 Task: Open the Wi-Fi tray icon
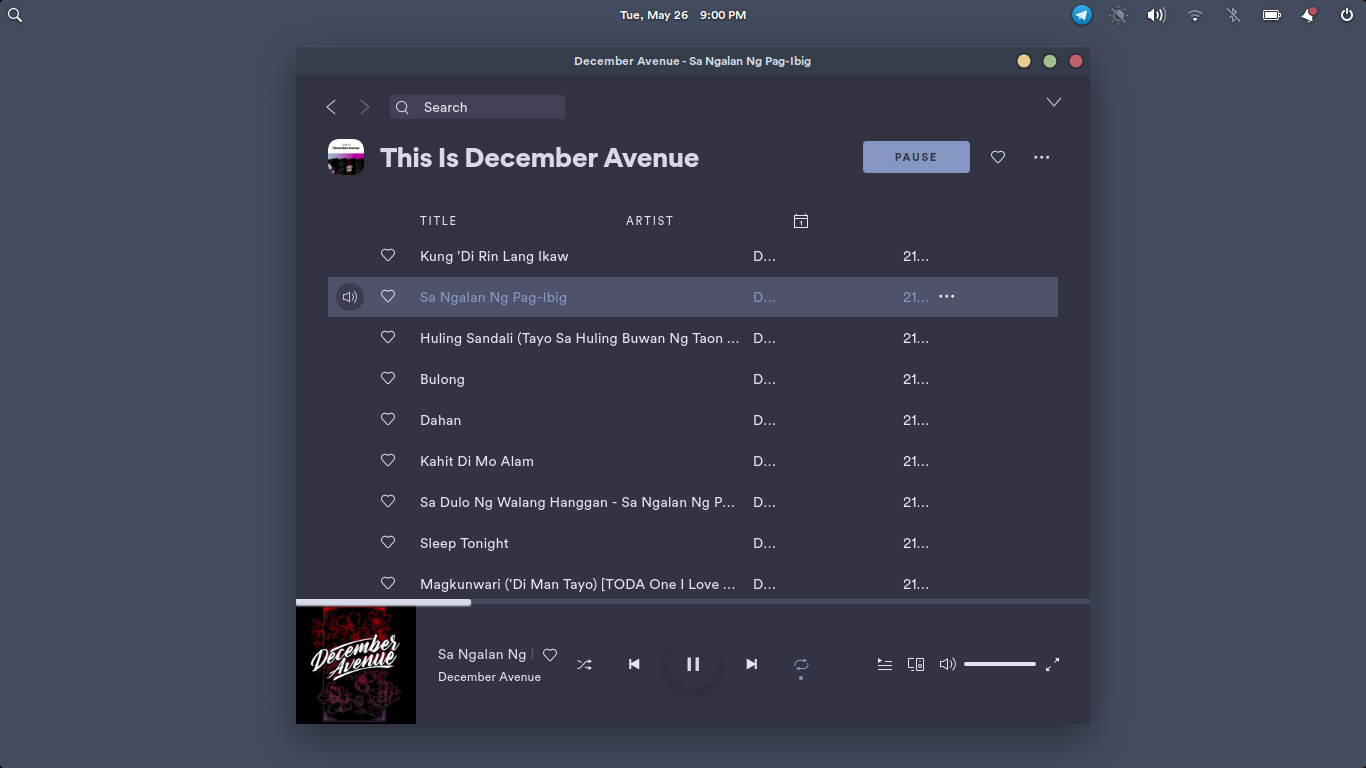1195,15
